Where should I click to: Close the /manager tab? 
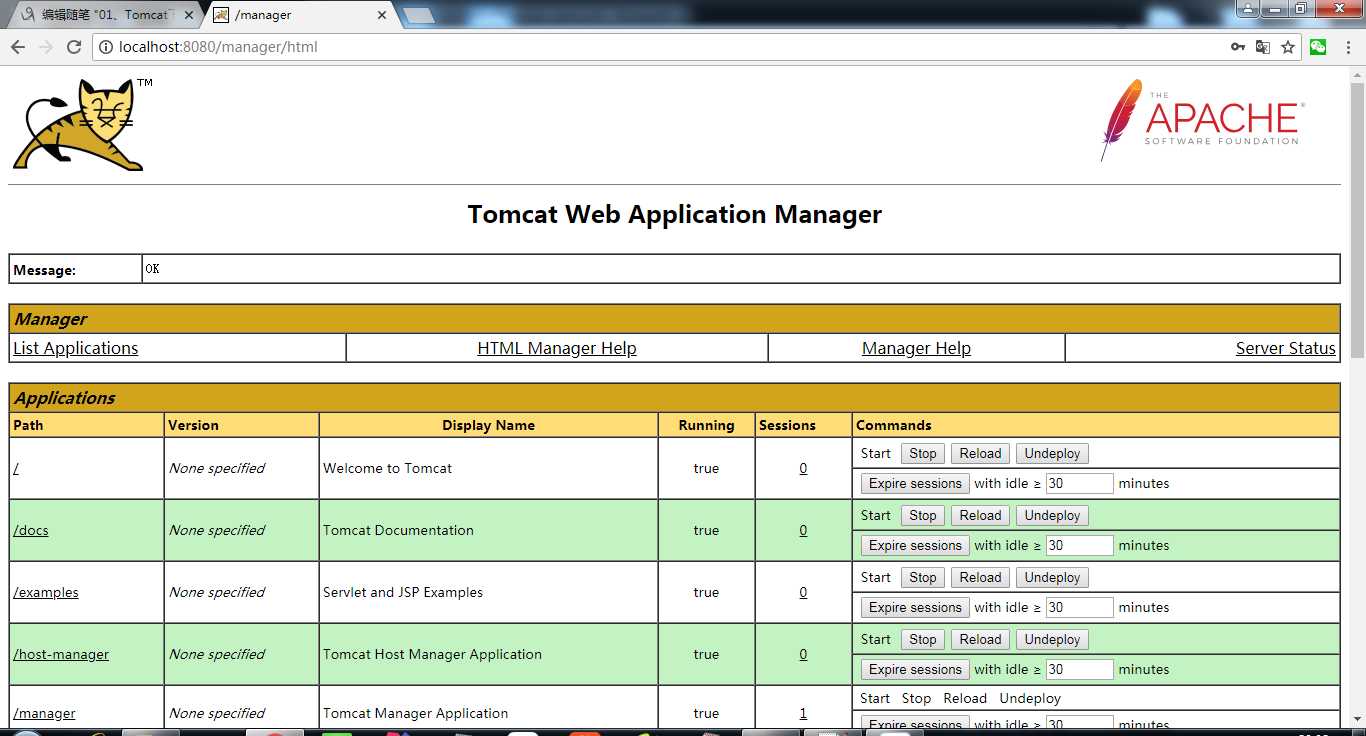tap(381, 15)
